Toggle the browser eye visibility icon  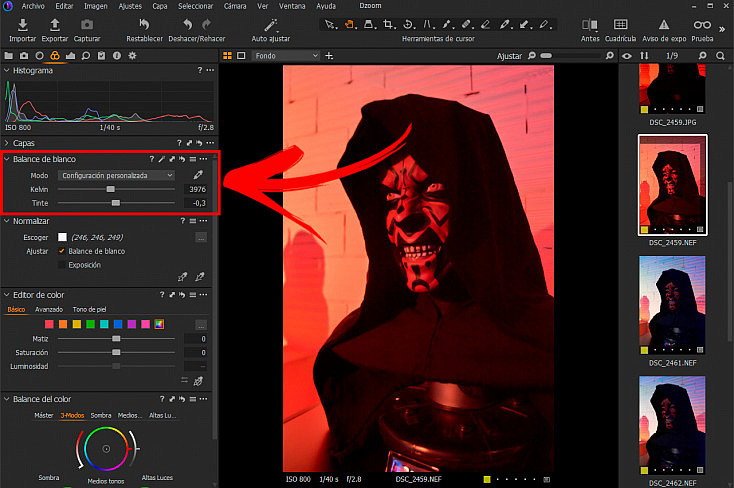627,56
